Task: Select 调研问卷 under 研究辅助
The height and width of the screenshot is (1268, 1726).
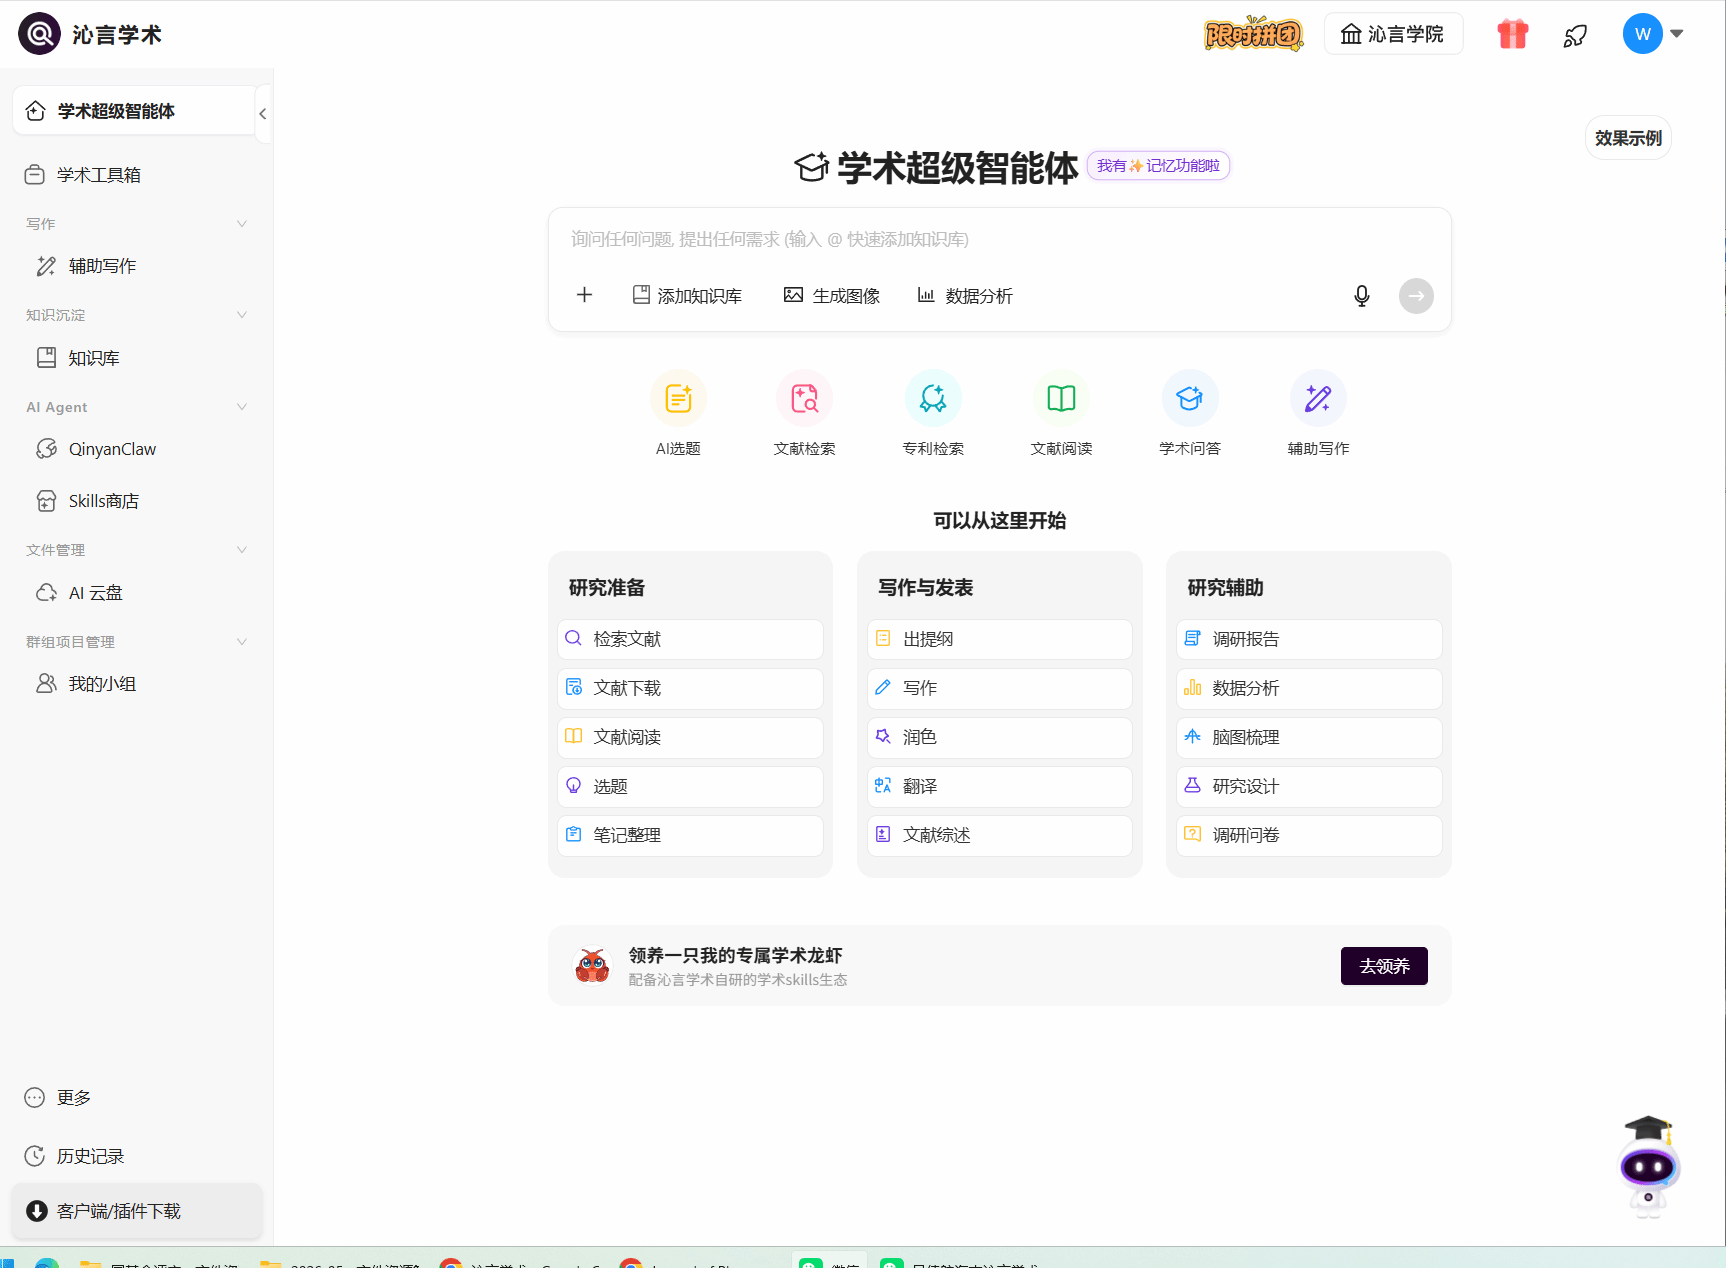Action: point(1309,835)
